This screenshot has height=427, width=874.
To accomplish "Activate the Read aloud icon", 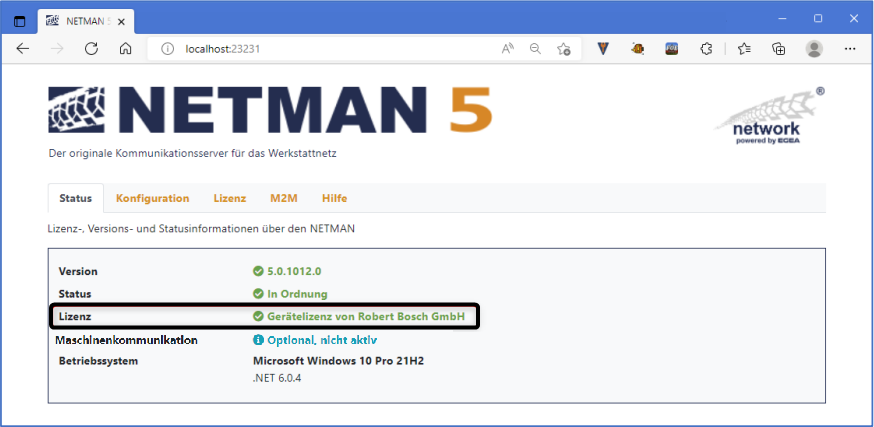I will click(508, 49).
